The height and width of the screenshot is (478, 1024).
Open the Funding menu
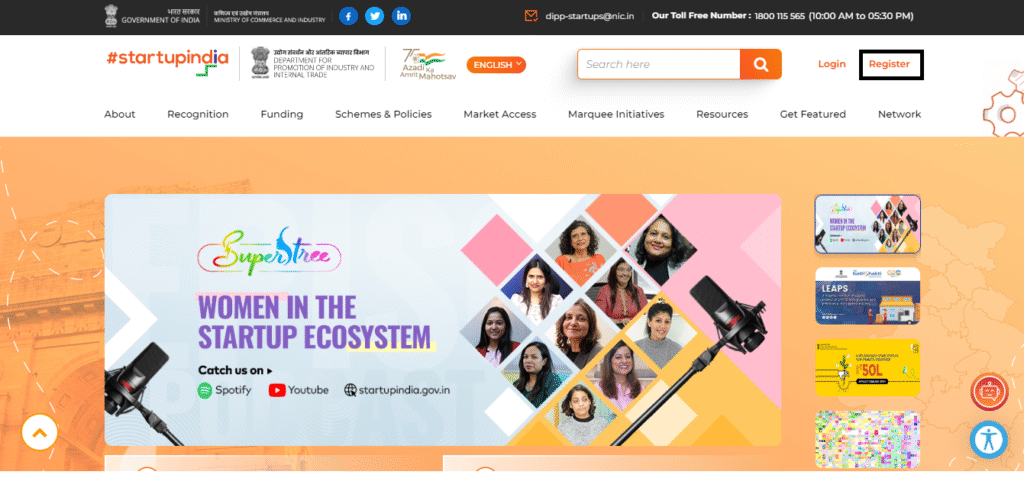[281, 114]
